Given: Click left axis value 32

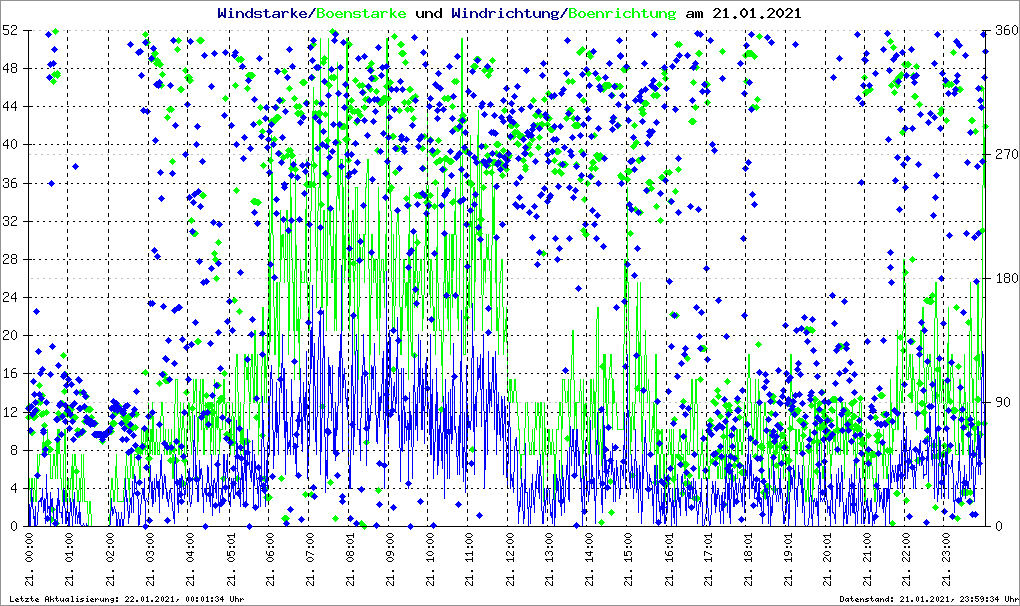Looking at the screenshot, I should (9, 221).
